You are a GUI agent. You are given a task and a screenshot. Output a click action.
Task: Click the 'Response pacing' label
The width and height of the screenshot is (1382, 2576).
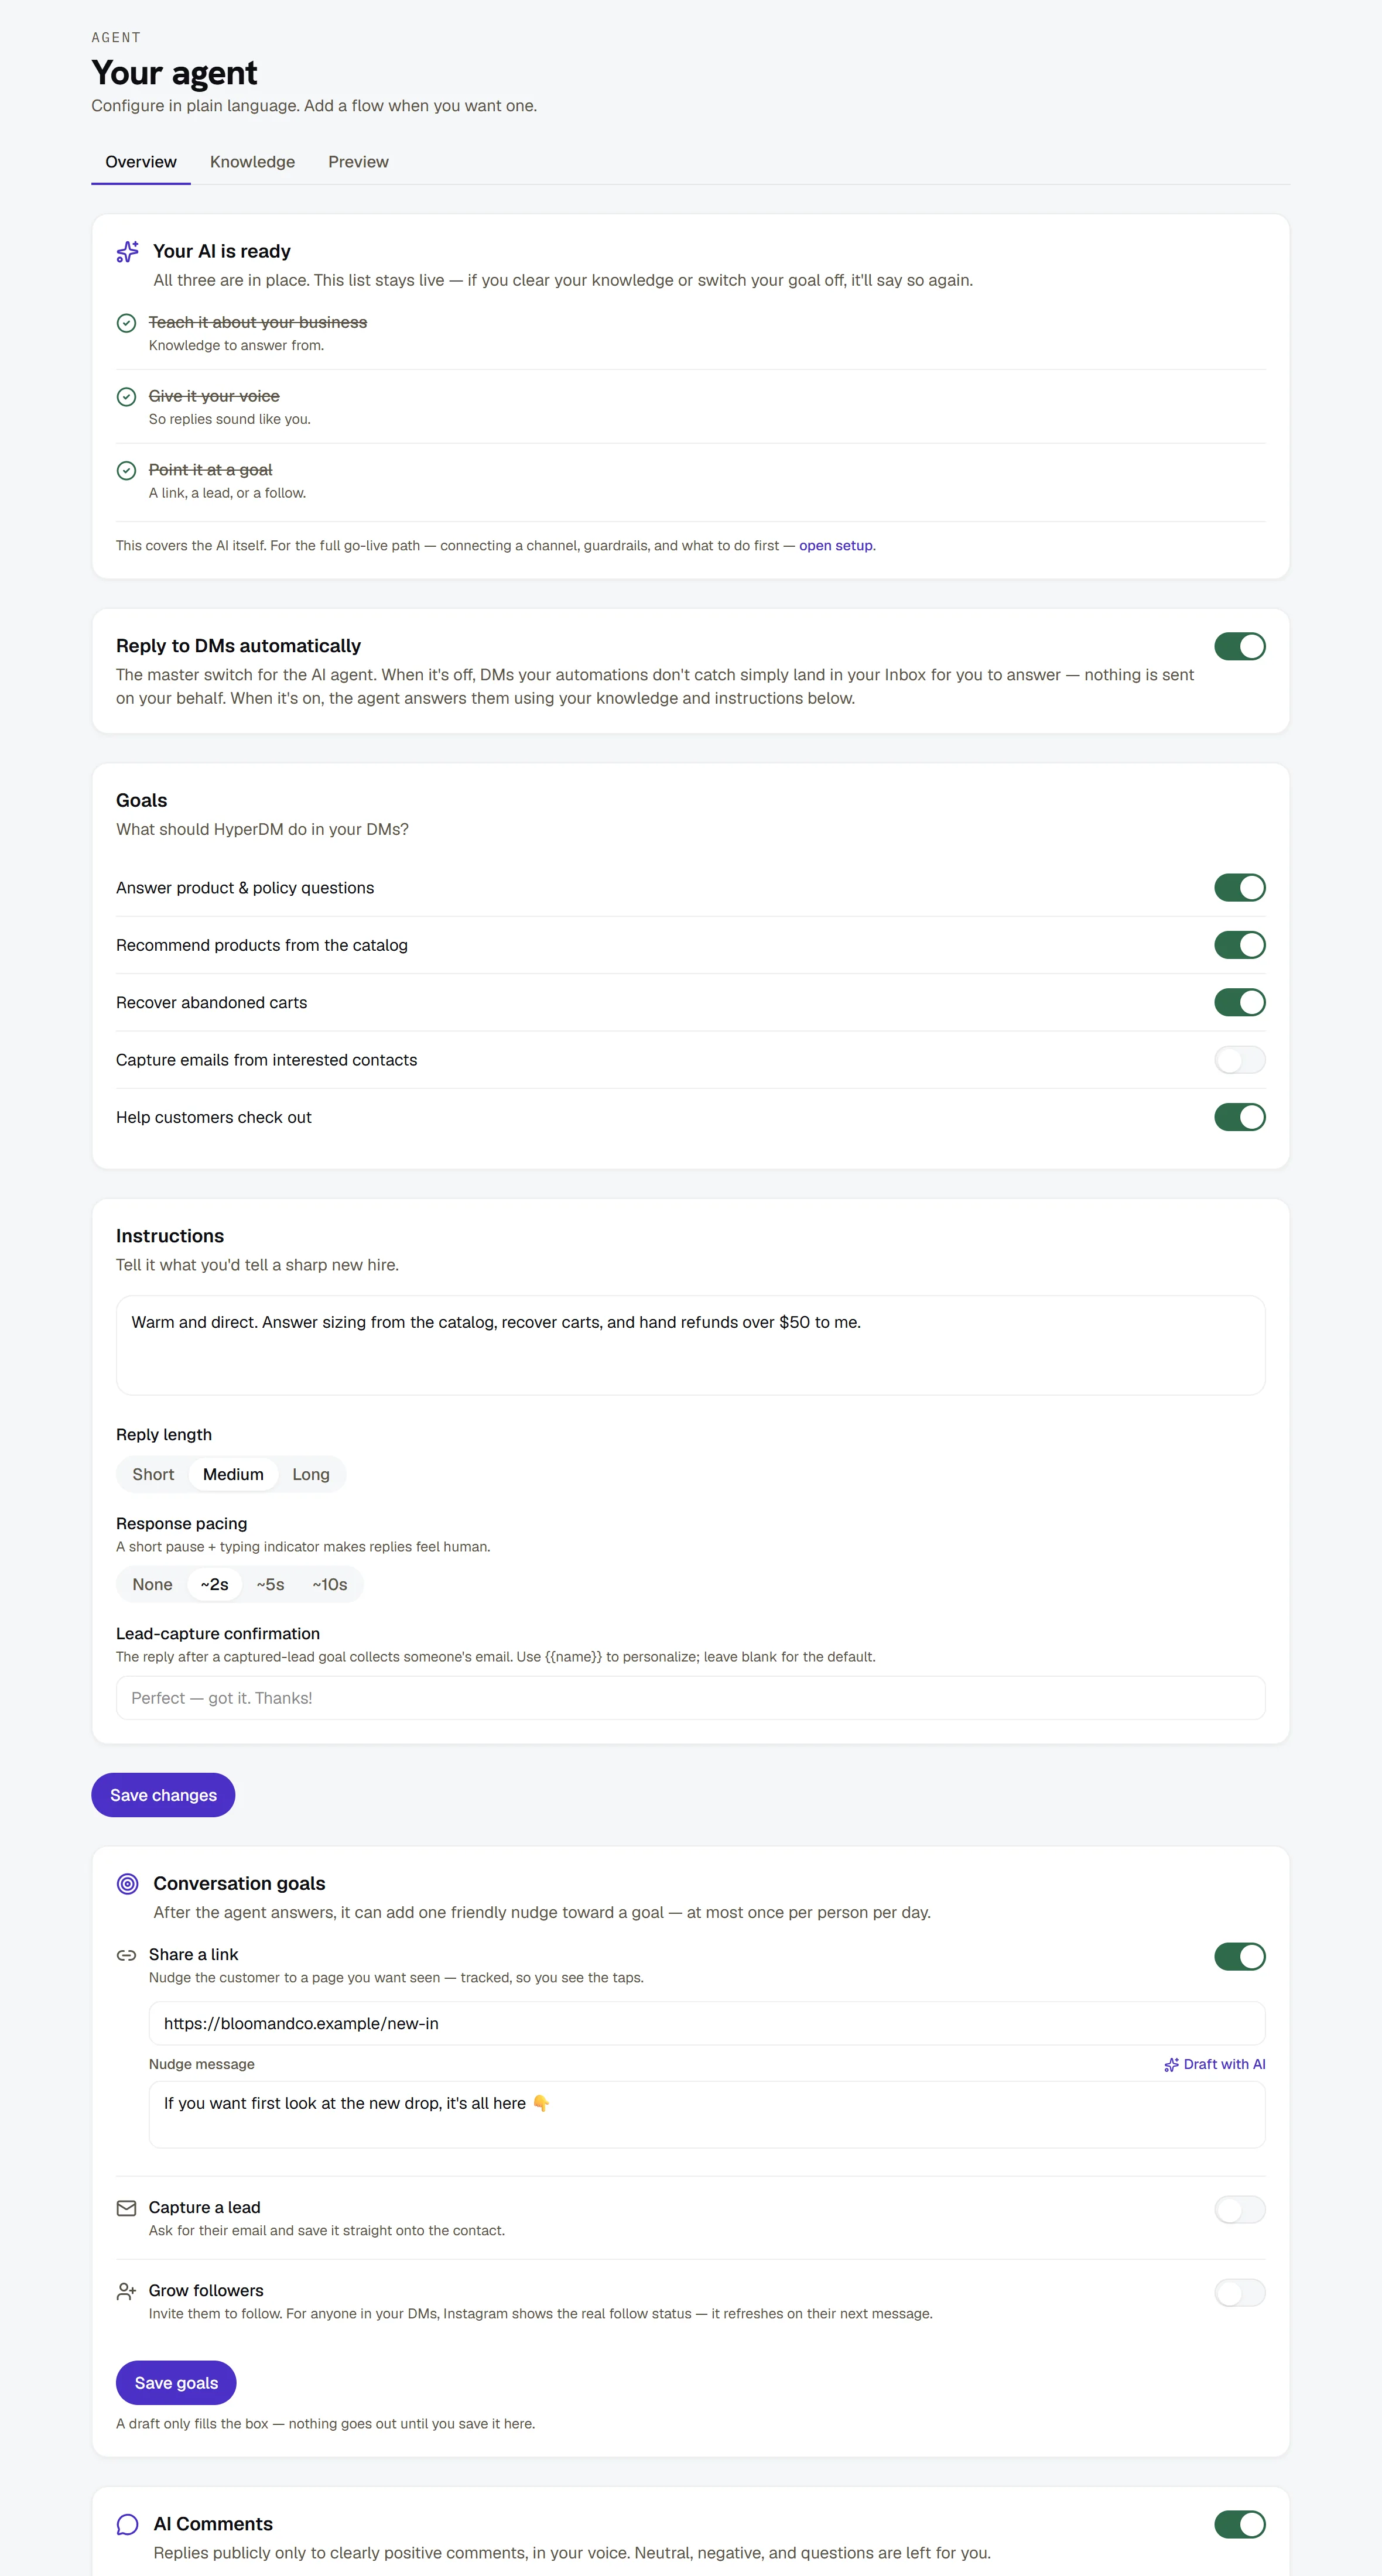tap(181, 1524)
